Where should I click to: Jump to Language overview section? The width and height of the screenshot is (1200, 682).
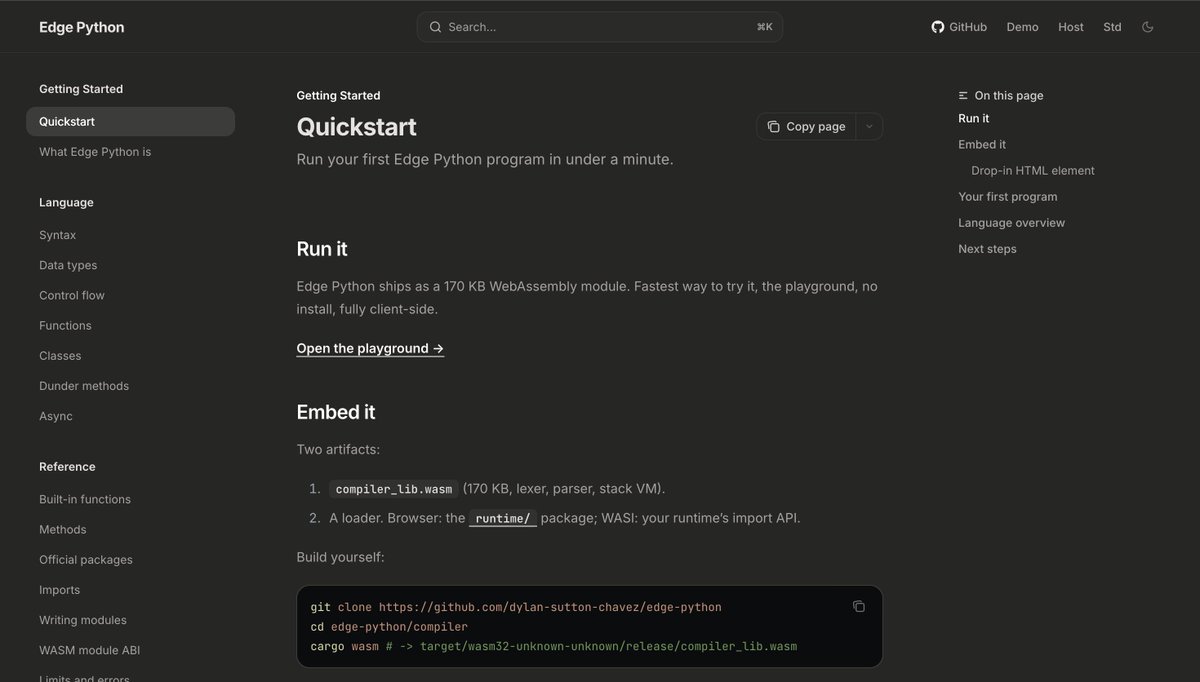1012,223
